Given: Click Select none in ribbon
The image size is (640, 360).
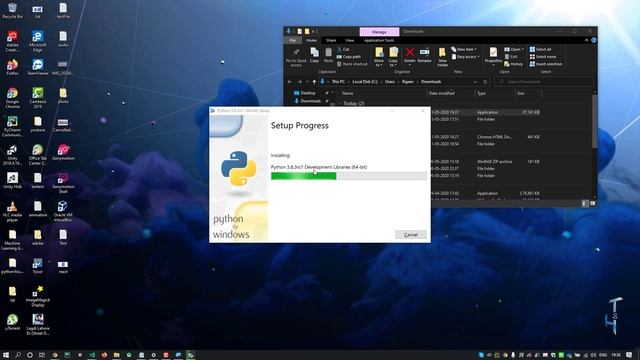Looking at the screenshot, I should pyautogui.click(x=542, y=57).
